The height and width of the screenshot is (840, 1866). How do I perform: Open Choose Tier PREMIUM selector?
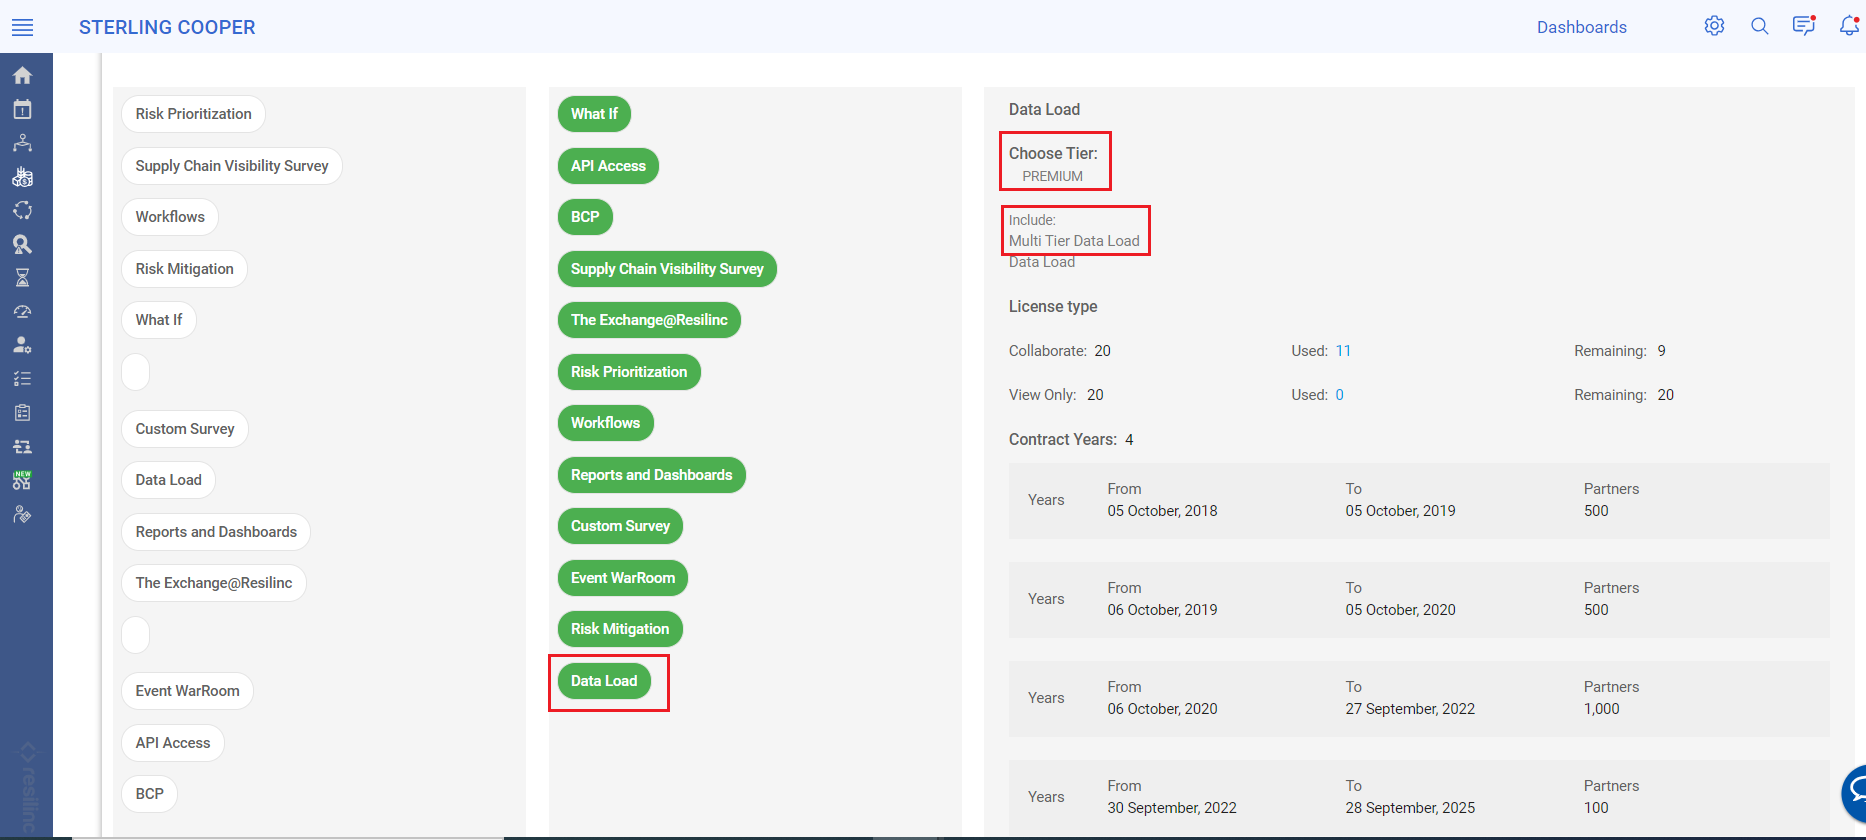1053,176
